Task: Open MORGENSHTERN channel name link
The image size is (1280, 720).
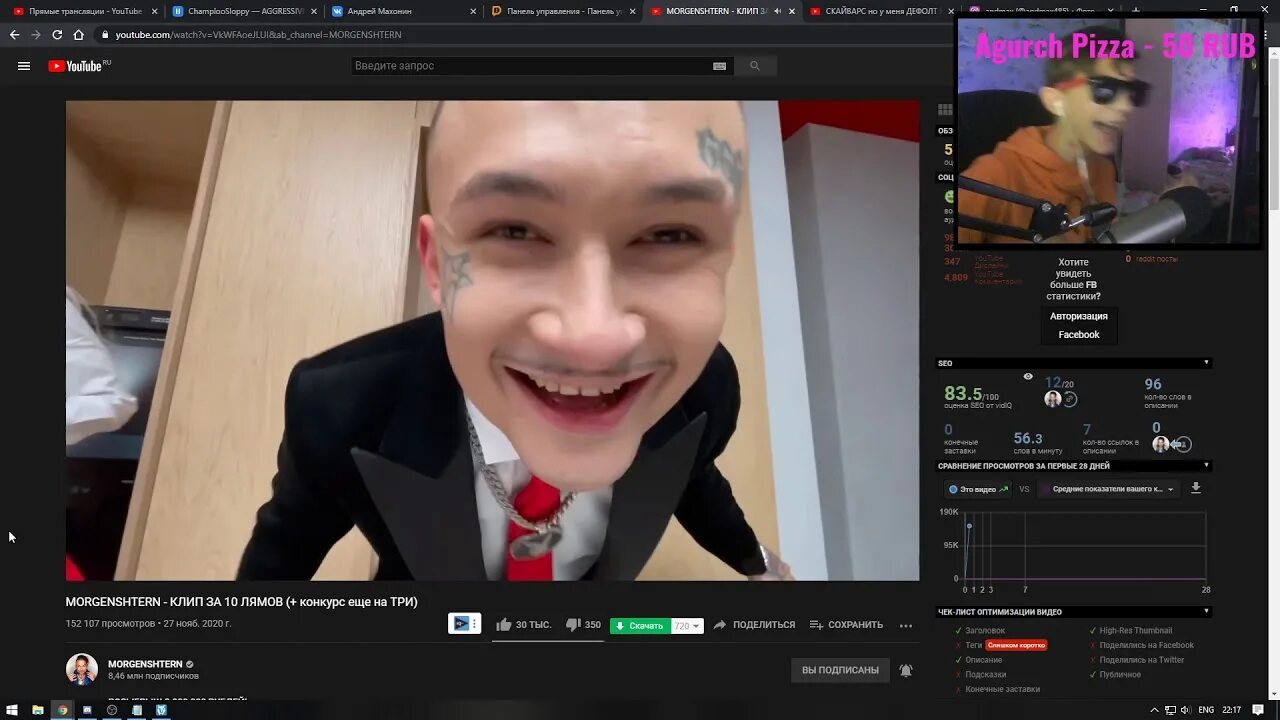Action: click(145, 664)
